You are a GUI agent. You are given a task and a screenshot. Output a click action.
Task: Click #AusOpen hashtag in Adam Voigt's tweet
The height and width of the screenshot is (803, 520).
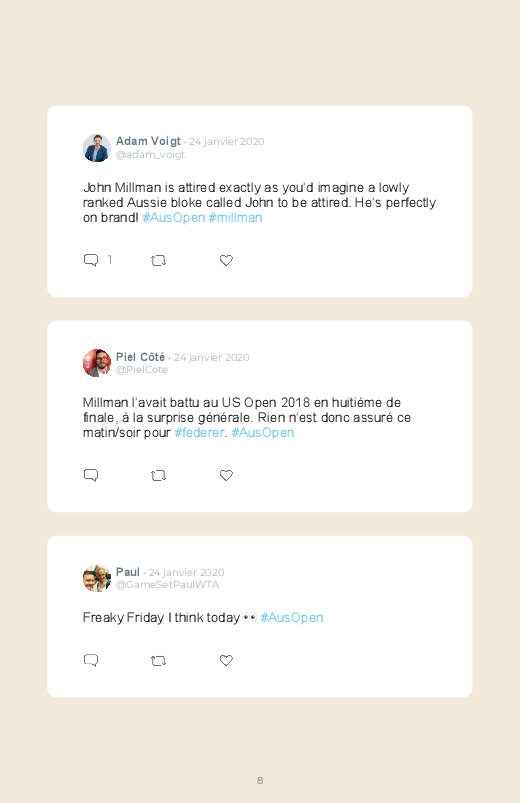tap(174, 218)
